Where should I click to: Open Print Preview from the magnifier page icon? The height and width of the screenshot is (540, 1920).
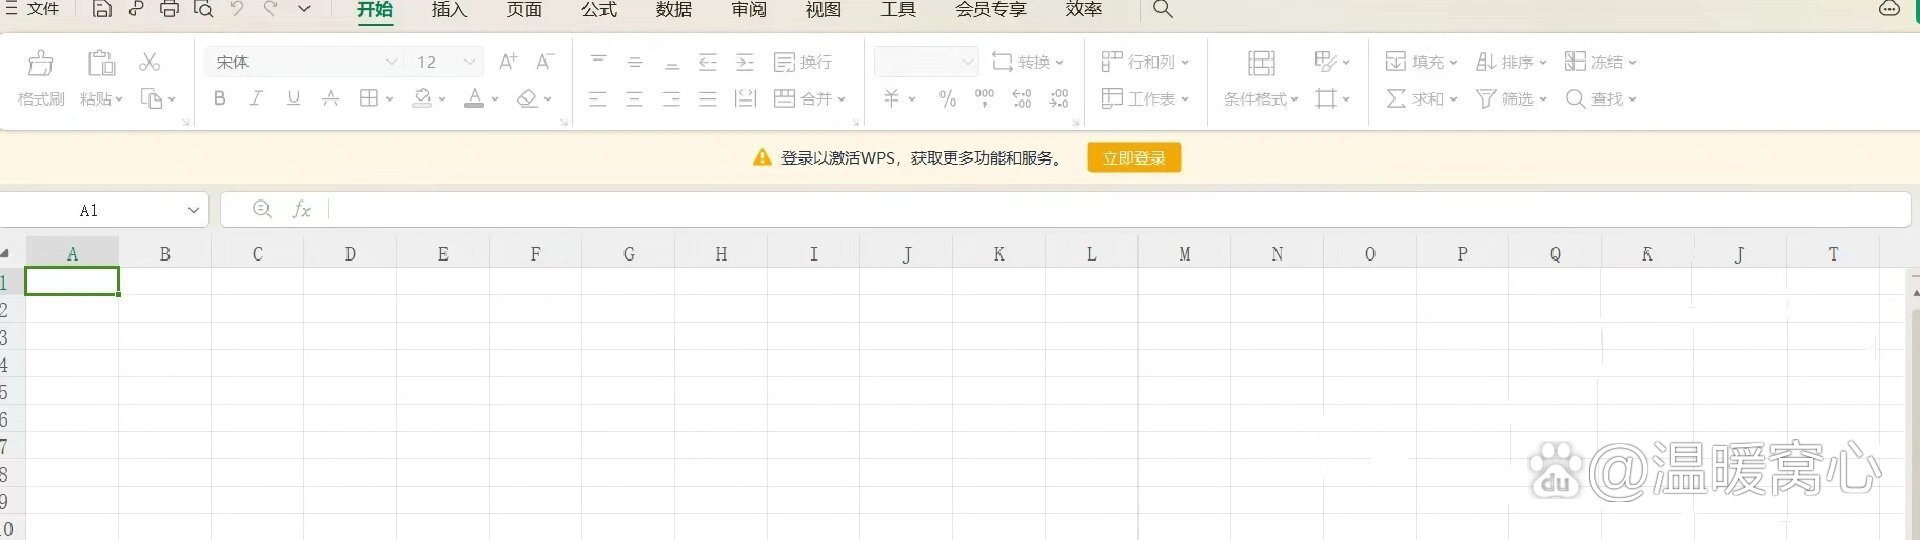[x=203, y=9]
